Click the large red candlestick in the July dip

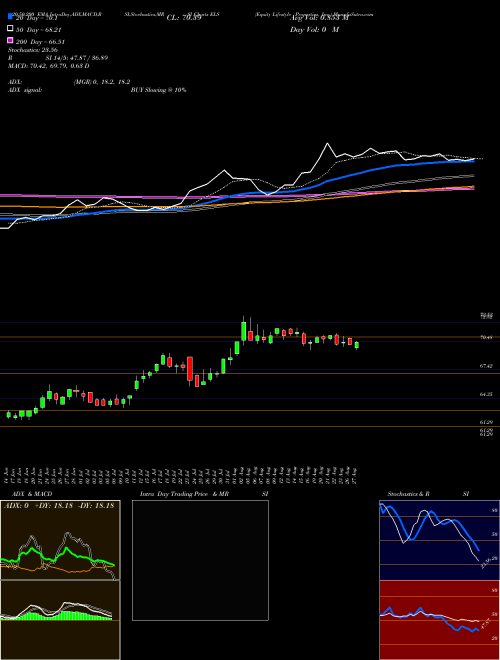[190, 369]
